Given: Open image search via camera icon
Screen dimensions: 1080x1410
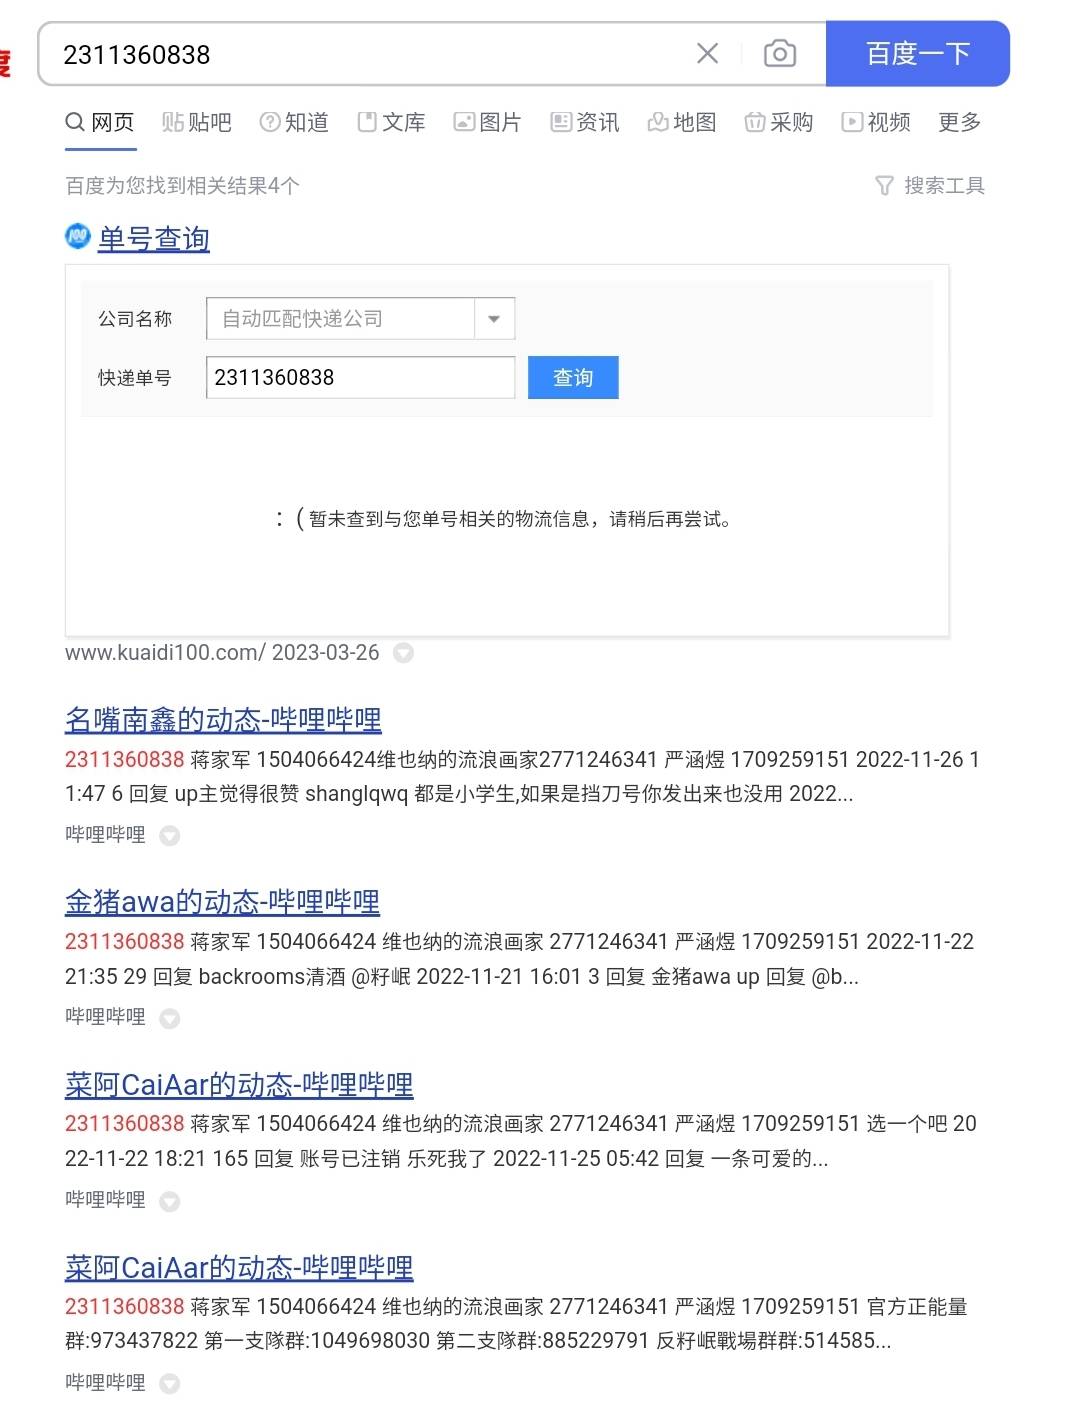Looking at the screenshot, I should [x=779, y=54].
